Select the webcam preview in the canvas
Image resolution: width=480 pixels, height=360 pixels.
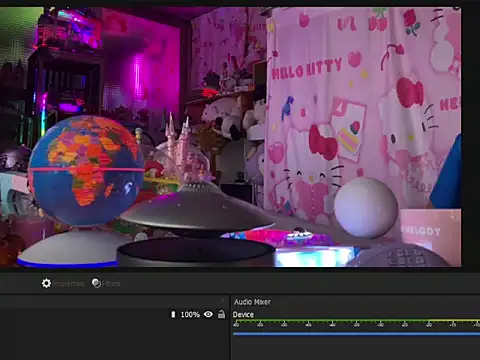coord(230,137)
